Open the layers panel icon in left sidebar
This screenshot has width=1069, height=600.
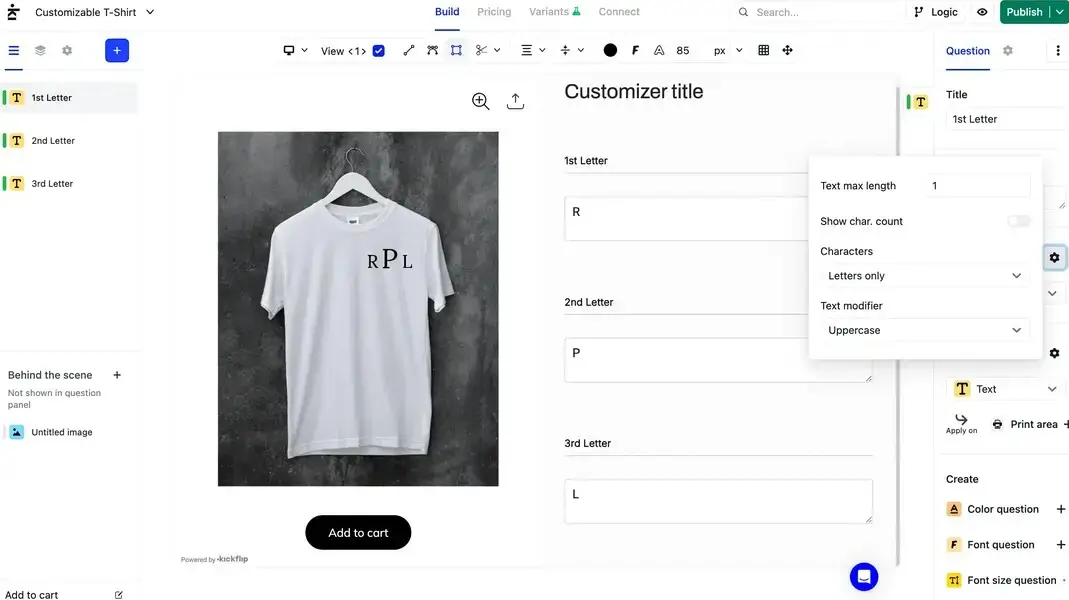pyautogui.click(x=40, y=50)
